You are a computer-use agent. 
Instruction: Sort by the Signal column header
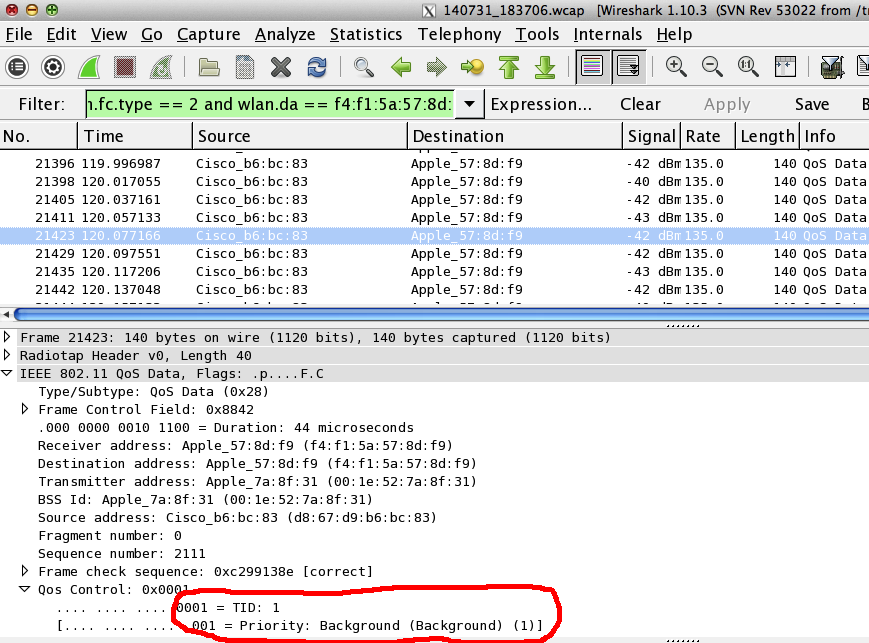(x=651, y=136)
